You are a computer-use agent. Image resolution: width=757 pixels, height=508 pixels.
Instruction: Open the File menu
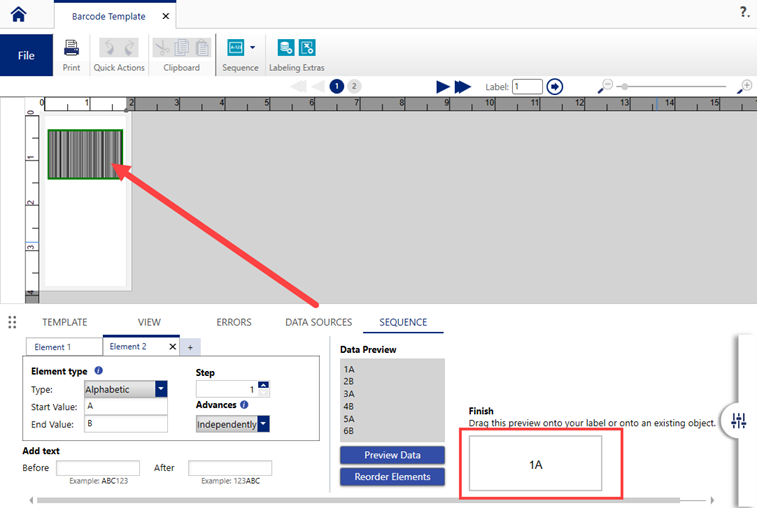26,56
